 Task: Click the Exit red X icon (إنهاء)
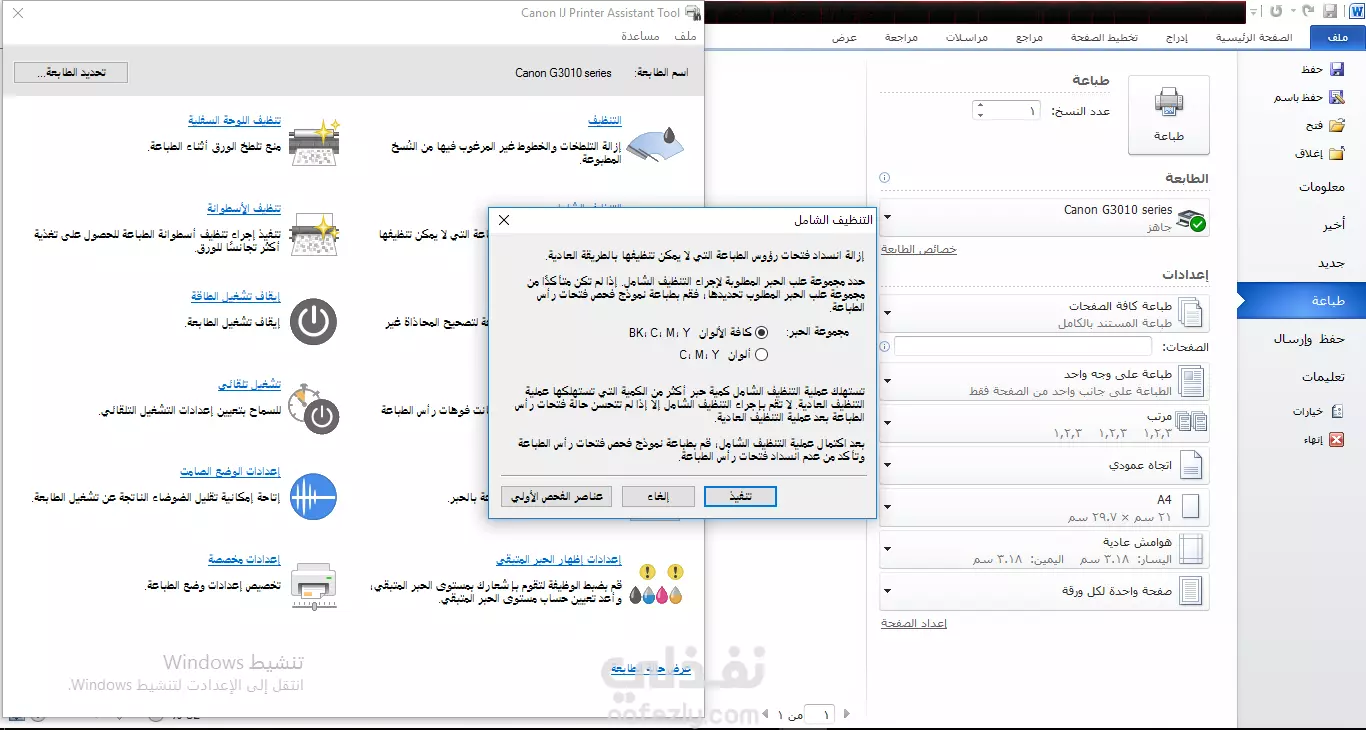(x=1335, y=439)
